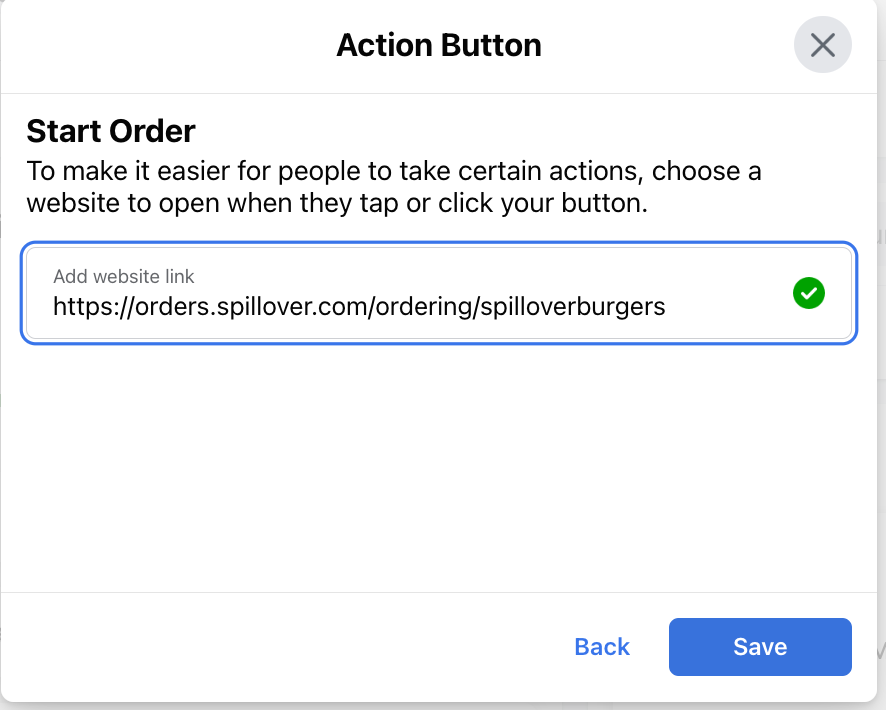
Task: Click the empty footer area left of Back
Action: [283, 647]
